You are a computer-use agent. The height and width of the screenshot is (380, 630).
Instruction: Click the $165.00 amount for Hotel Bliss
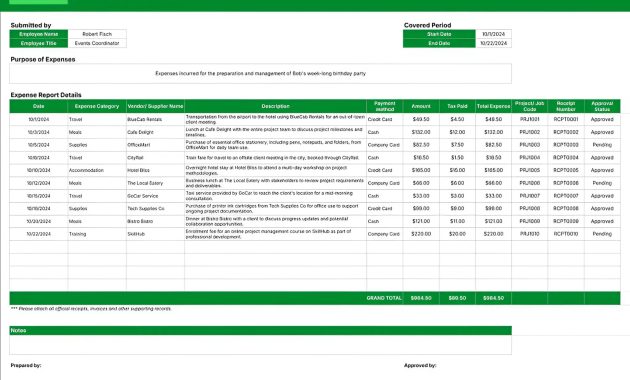[x=421, y=170]
